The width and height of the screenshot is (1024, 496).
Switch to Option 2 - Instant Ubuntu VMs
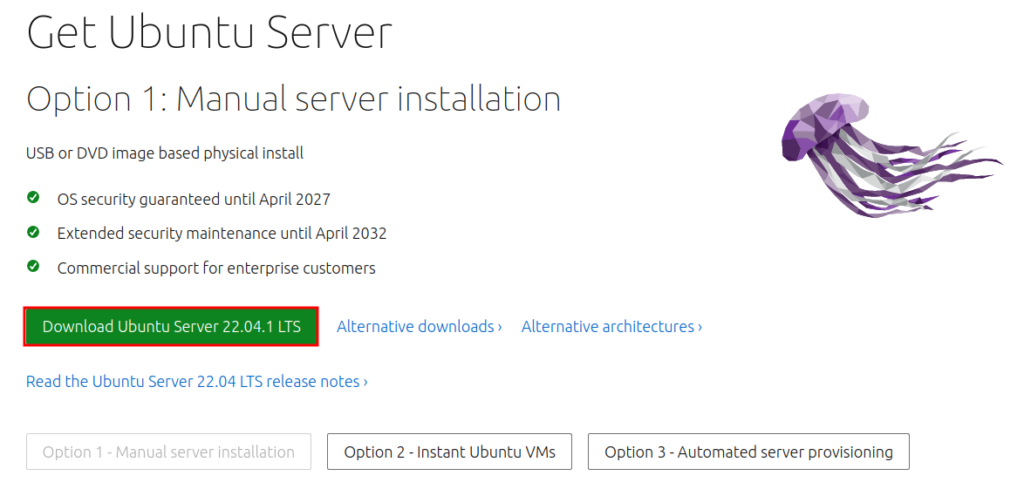click(x=449, y=452)
